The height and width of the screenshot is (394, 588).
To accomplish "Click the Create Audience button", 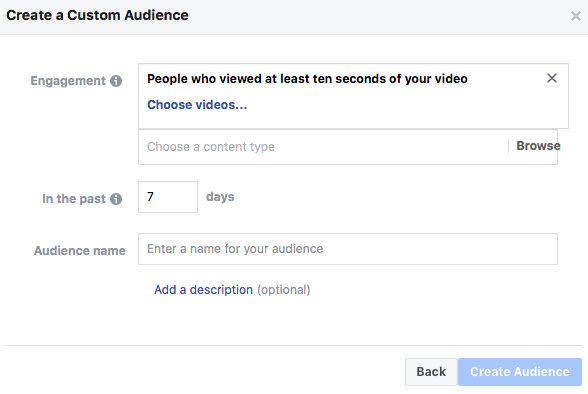I will 520,372.
